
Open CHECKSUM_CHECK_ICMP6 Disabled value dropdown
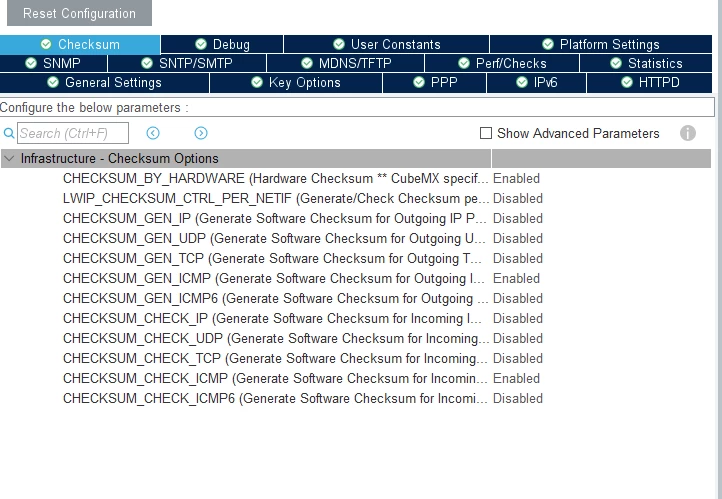point(518,399)
